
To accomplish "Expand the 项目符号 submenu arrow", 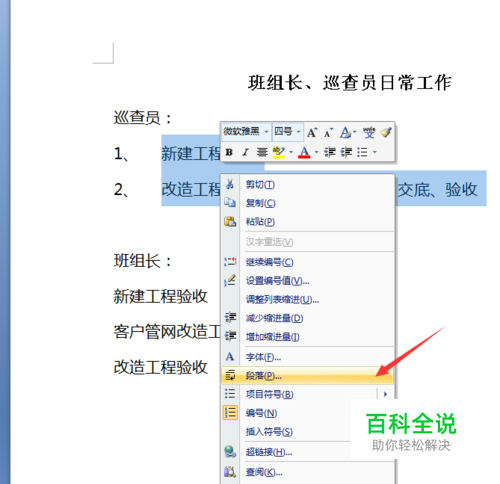I will 386,394.
